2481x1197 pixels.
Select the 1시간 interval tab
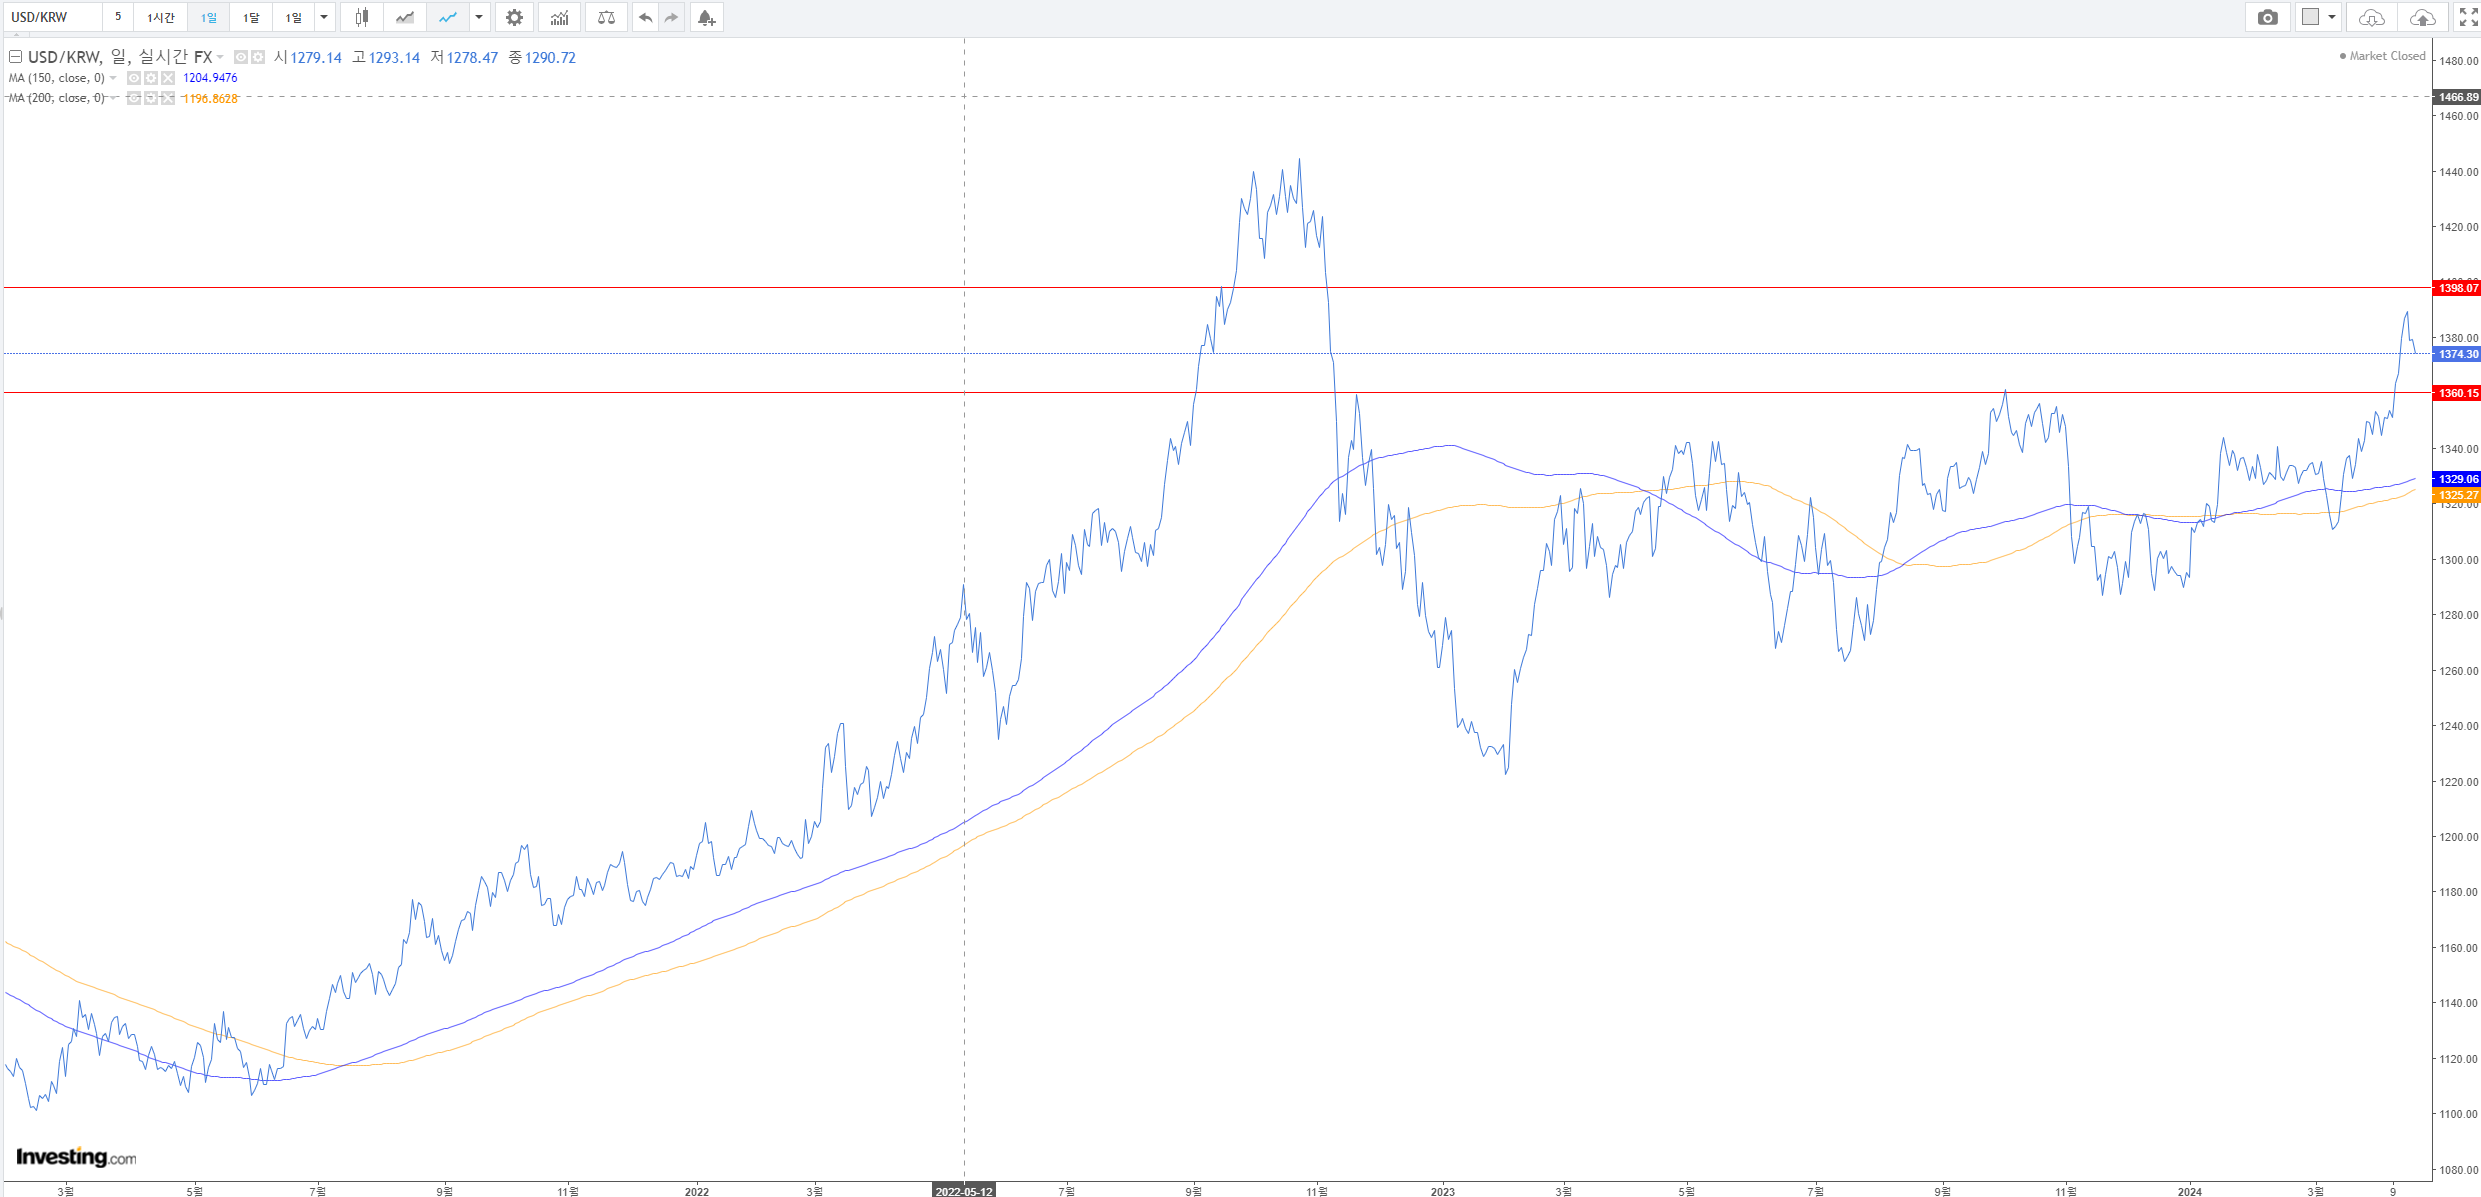(x=160, y=17)
